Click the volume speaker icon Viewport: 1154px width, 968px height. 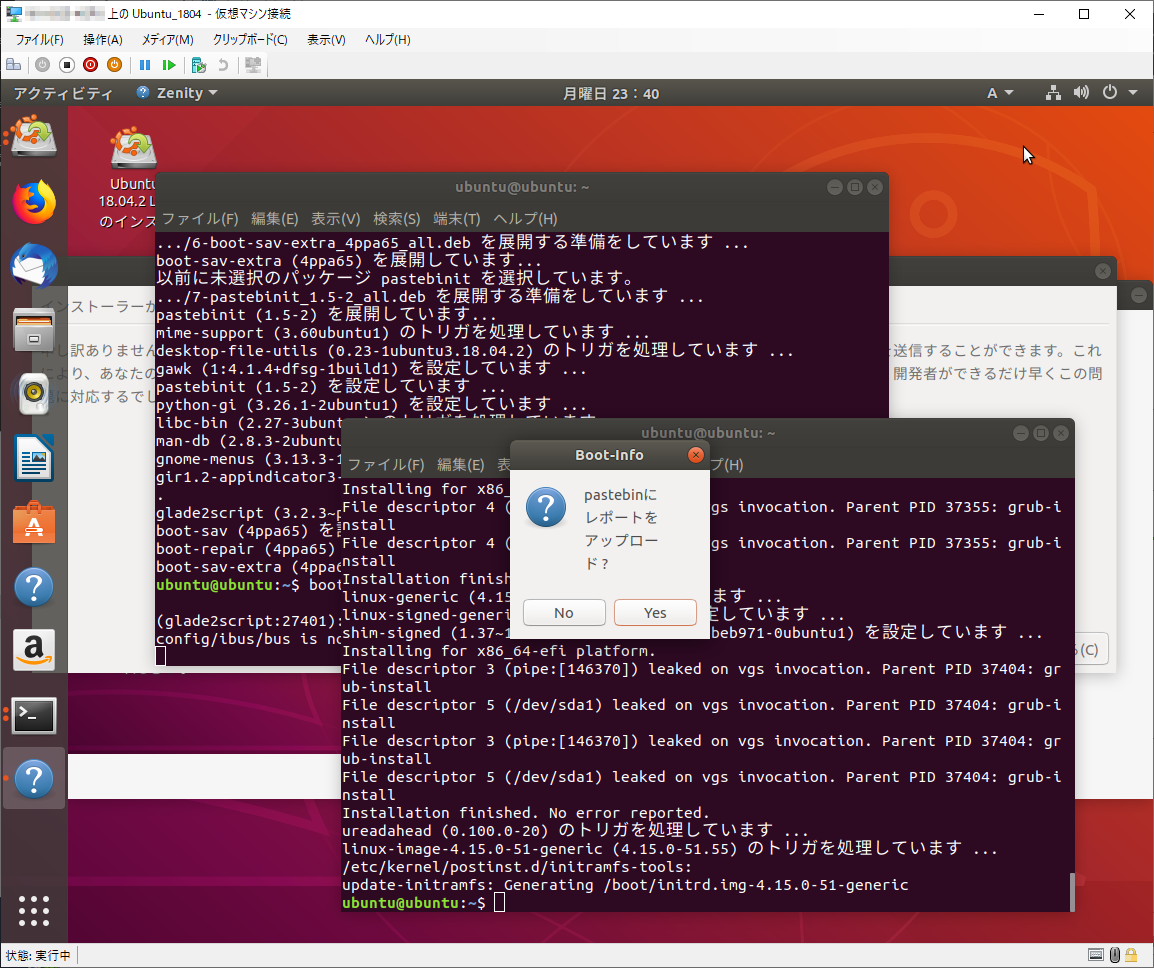click(x=1081, y=93)
